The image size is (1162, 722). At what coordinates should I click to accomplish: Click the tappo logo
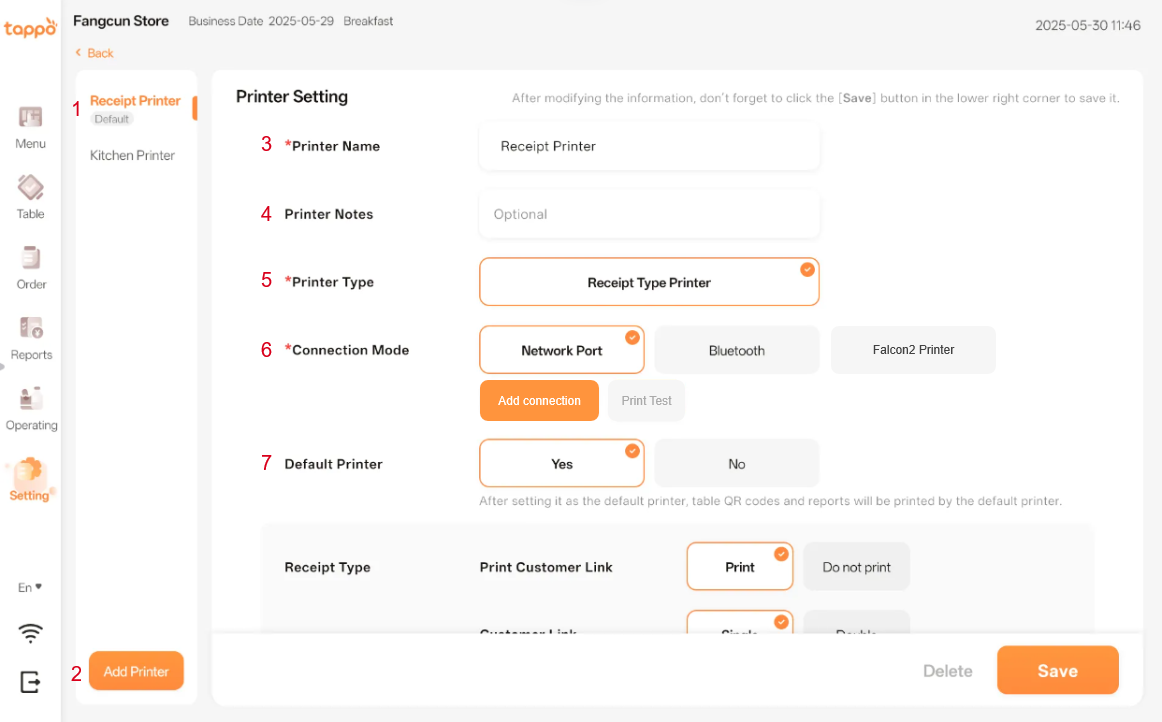[x=30, y=29]
